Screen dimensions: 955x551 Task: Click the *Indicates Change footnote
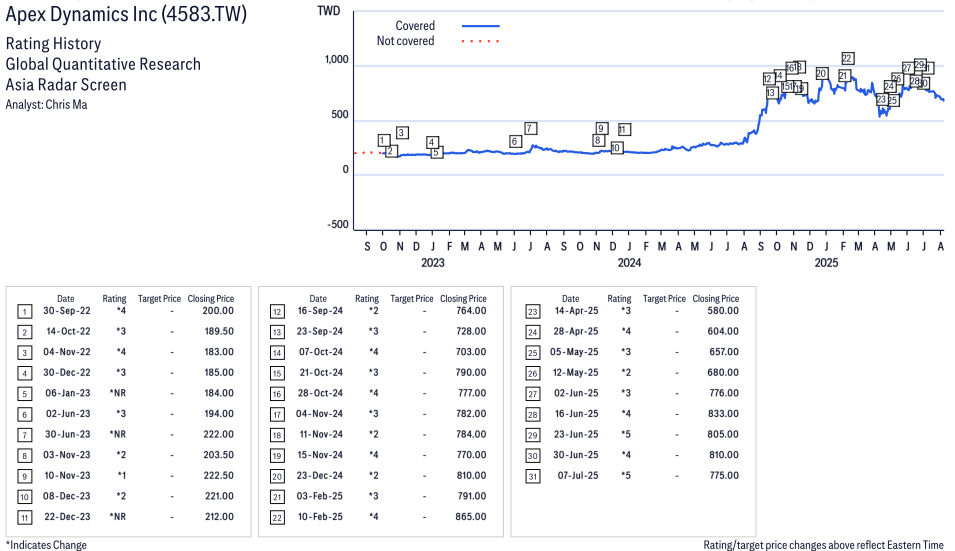coord(46,545)
